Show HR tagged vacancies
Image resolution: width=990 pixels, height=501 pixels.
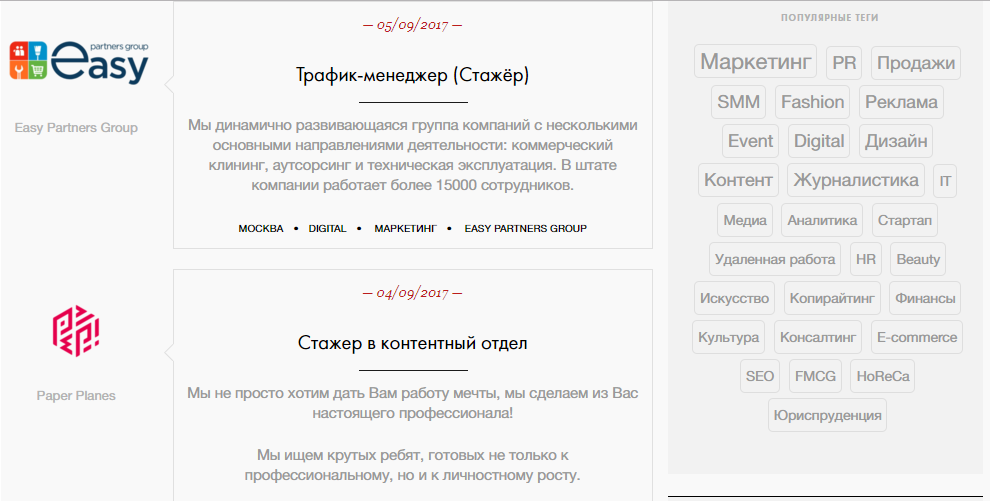(866, 259)
